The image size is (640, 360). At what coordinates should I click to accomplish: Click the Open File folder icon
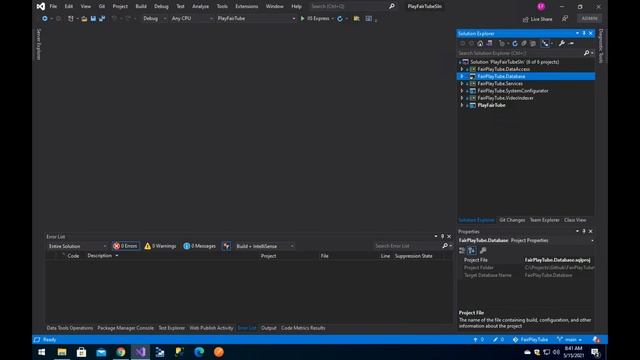point(84,18)
